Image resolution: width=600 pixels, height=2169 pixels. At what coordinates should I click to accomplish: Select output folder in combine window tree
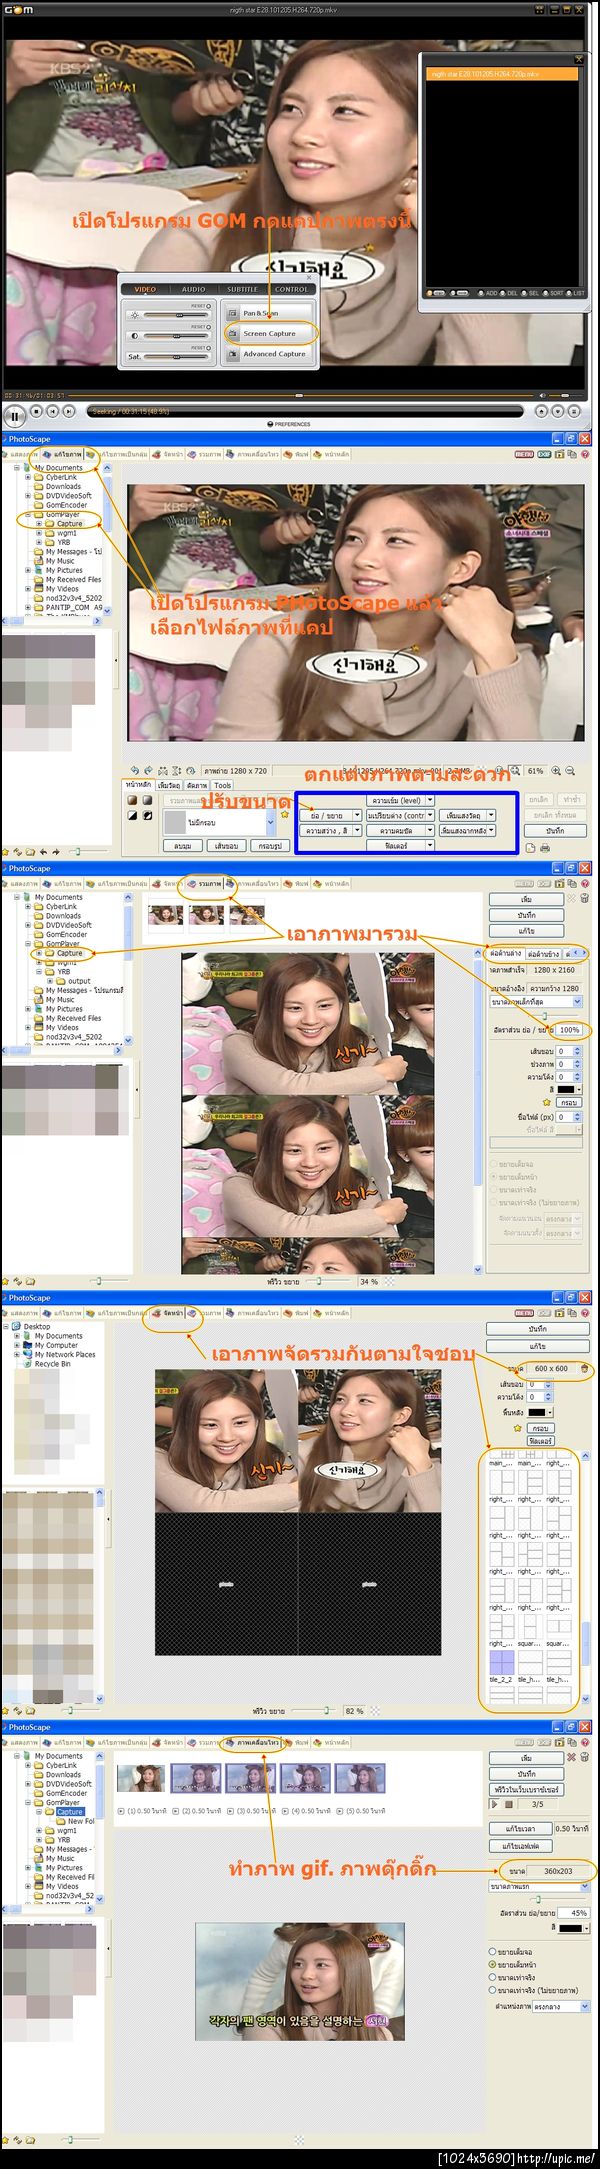coord(79,981)
